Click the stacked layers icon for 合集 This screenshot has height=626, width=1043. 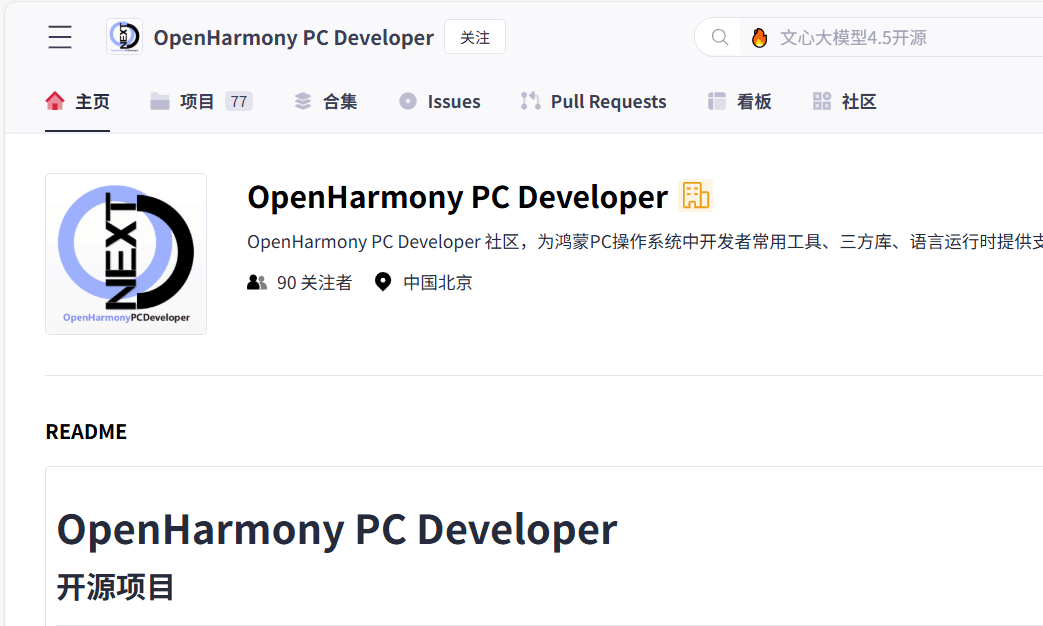click(x=303, y=101)
